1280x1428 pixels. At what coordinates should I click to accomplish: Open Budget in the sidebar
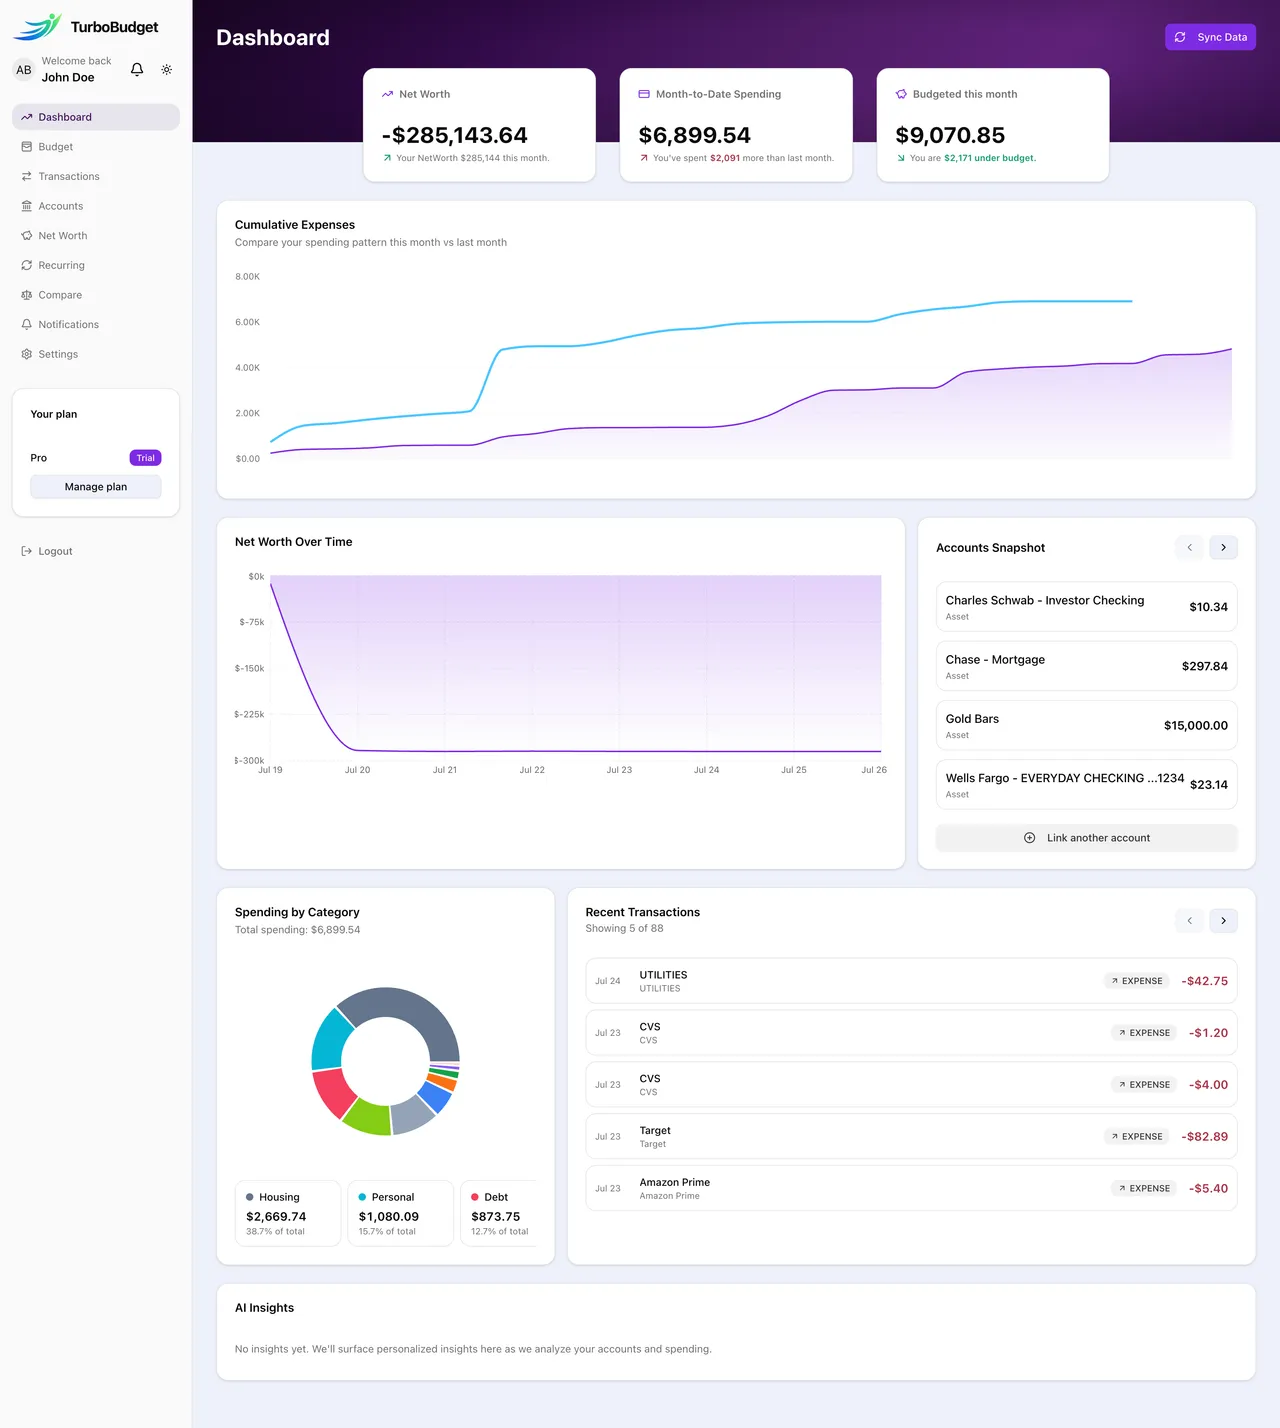[x=96, y=147]
